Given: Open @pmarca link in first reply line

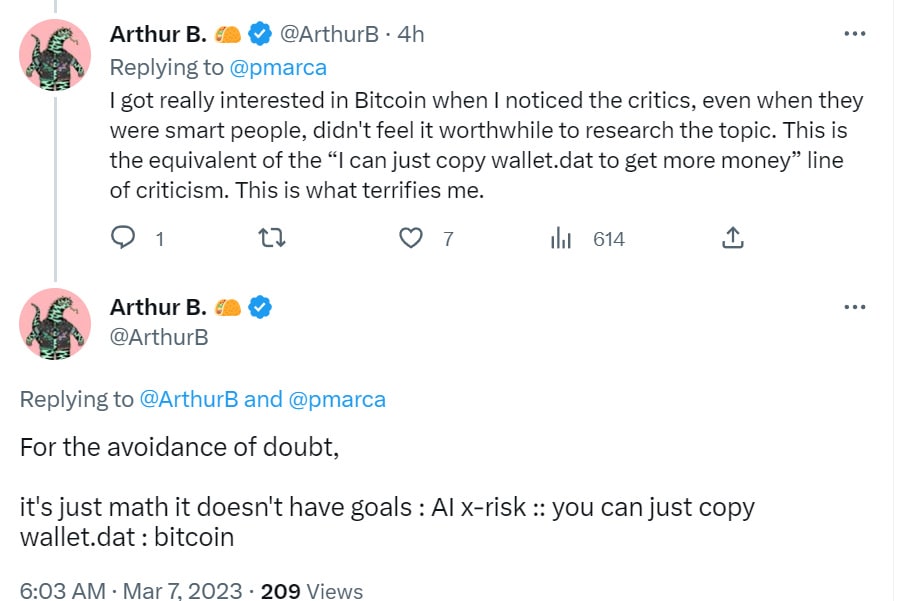Looking at the screenshot, I should point(278,68).
